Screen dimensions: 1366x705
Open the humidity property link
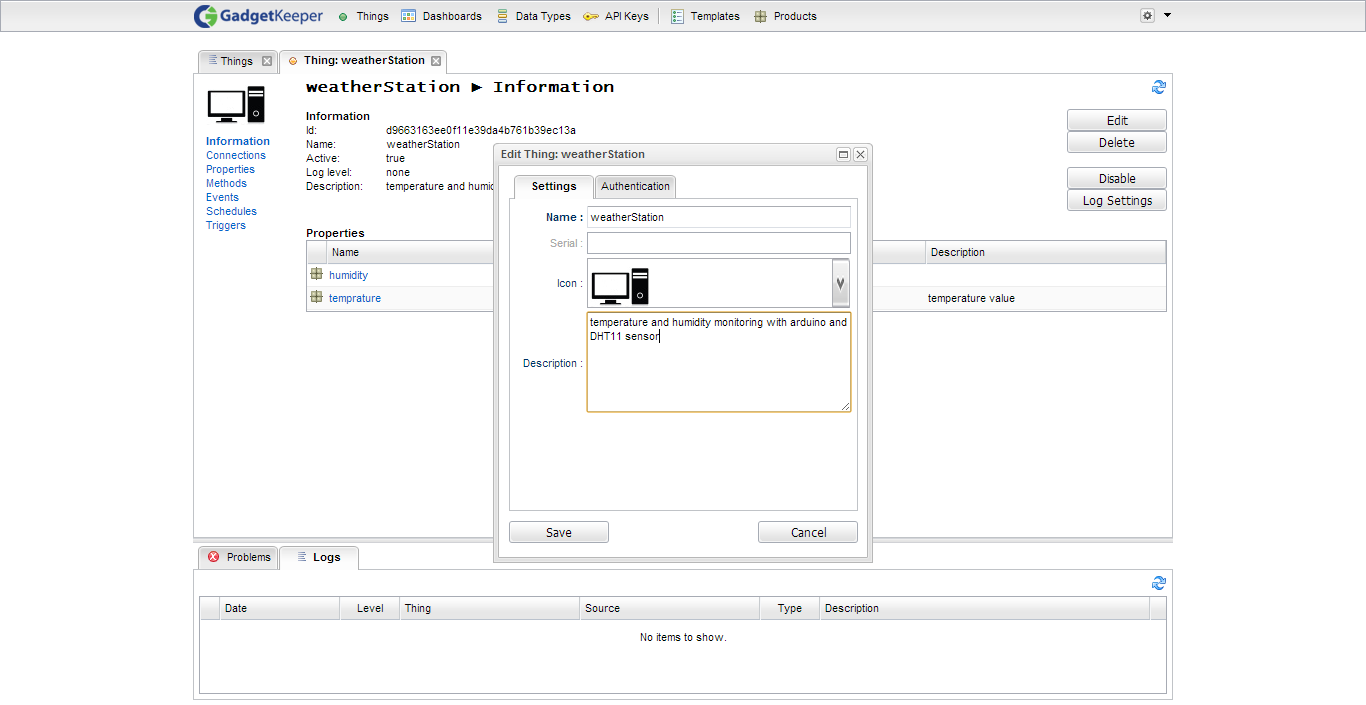click(x=349, y=275)
